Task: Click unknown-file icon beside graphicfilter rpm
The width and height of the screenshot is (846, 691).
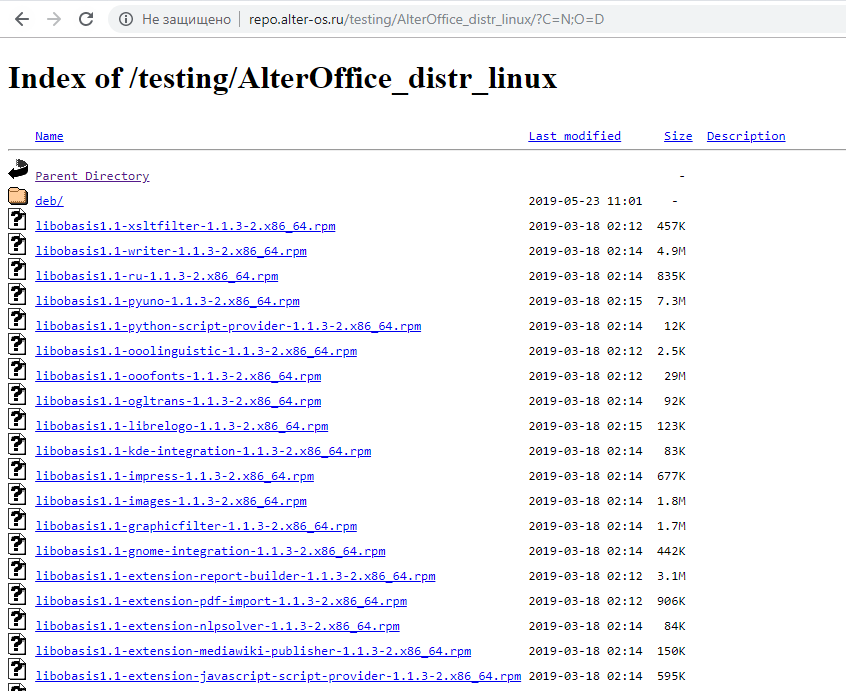Action: [x=17, y=519]
